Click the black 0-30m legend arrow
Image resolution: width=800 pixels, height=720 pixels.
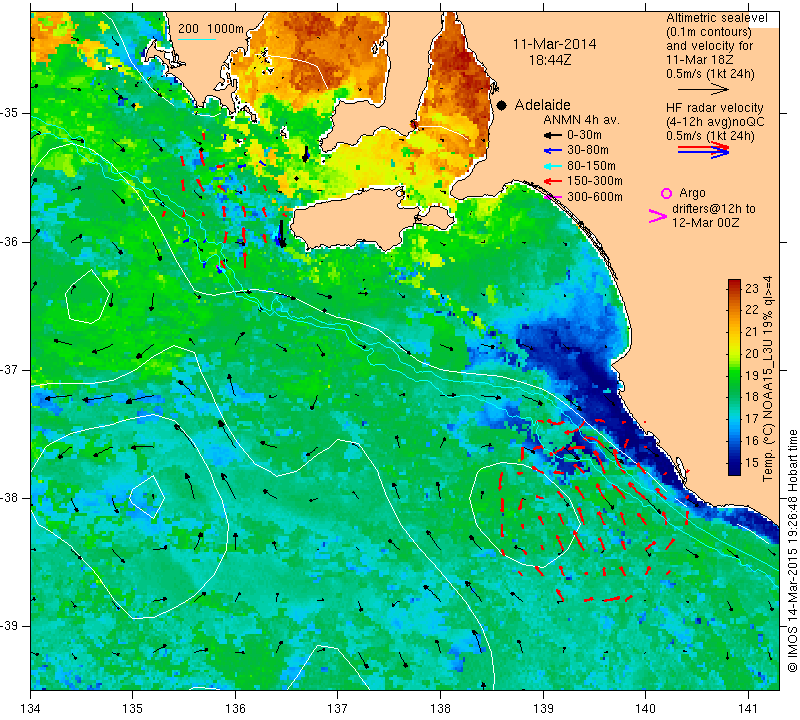pos(552,135)
